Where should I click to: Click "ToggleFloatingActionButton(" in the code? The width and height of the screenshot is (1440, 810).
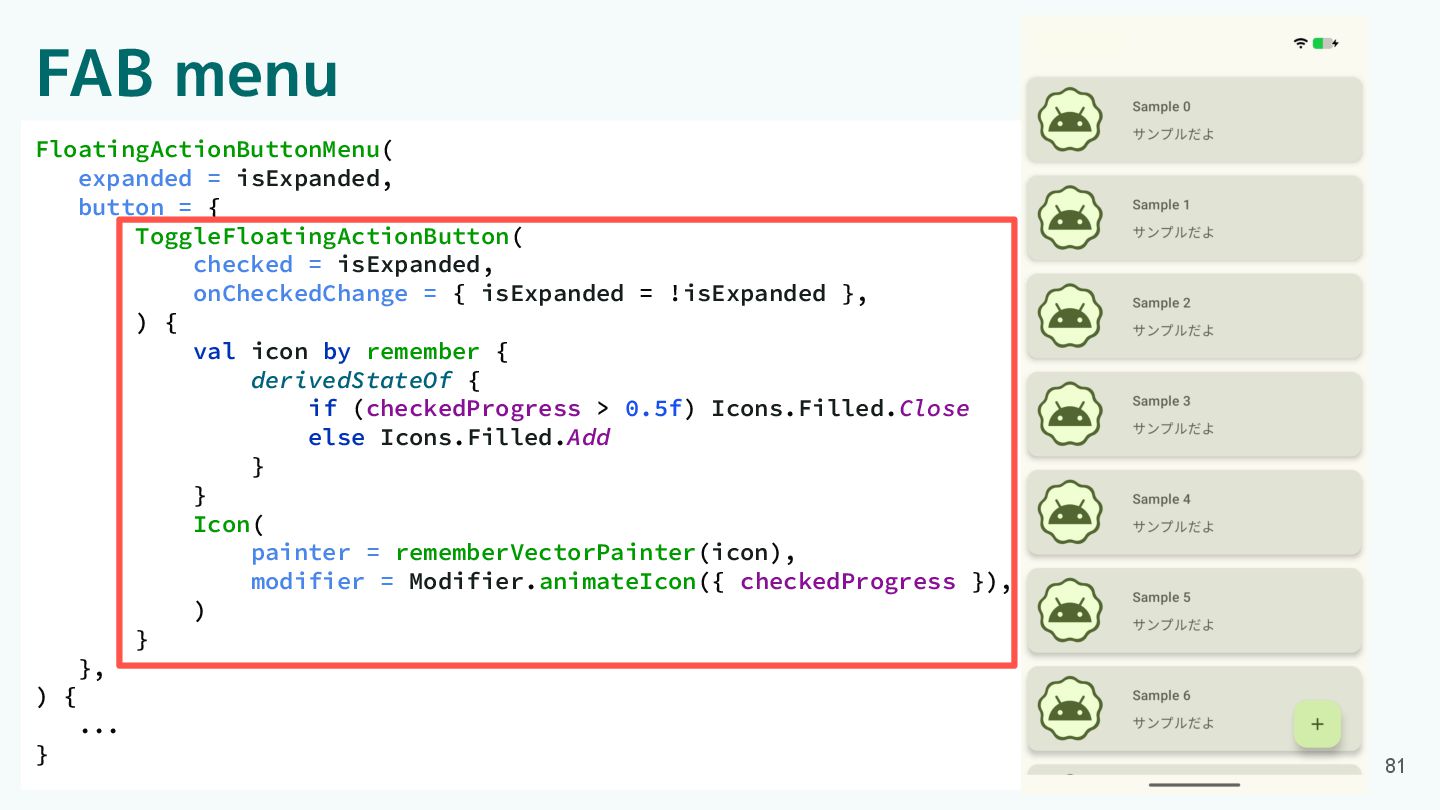point(329,237)
